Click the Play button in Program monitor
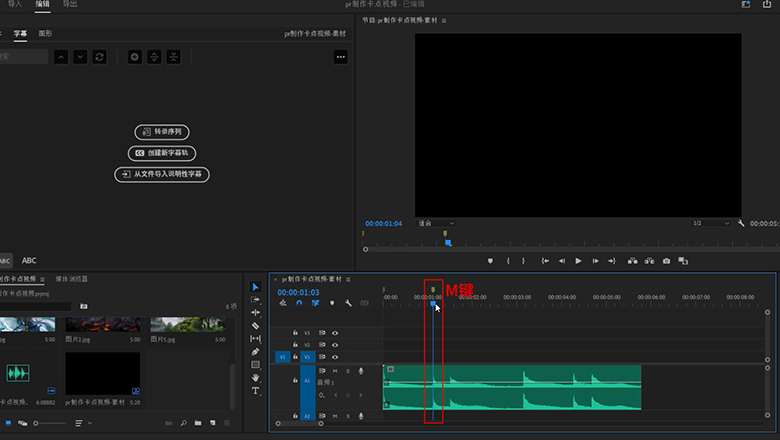The height and width of the screenshot is (440, 780). pyautogui.click(x=578, y=261)
